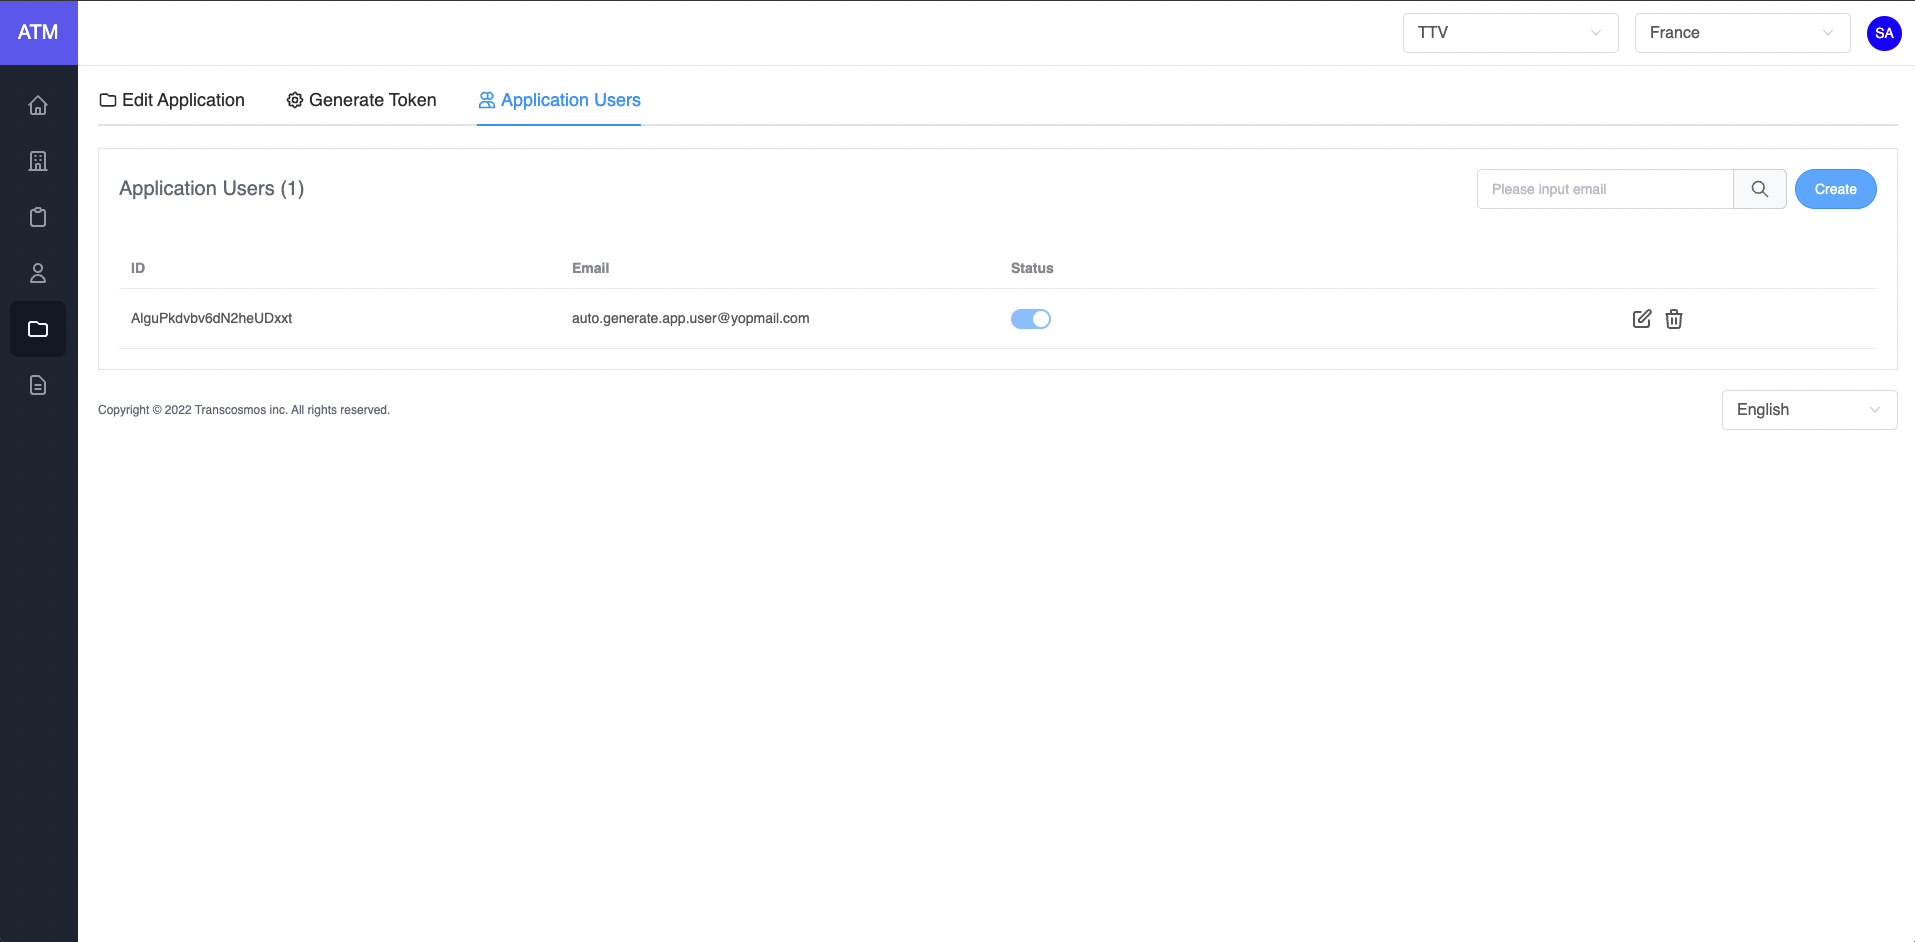Open the SA user avatar menu
This screenshot has width=1915, height=942.
tap(1884, 33)
